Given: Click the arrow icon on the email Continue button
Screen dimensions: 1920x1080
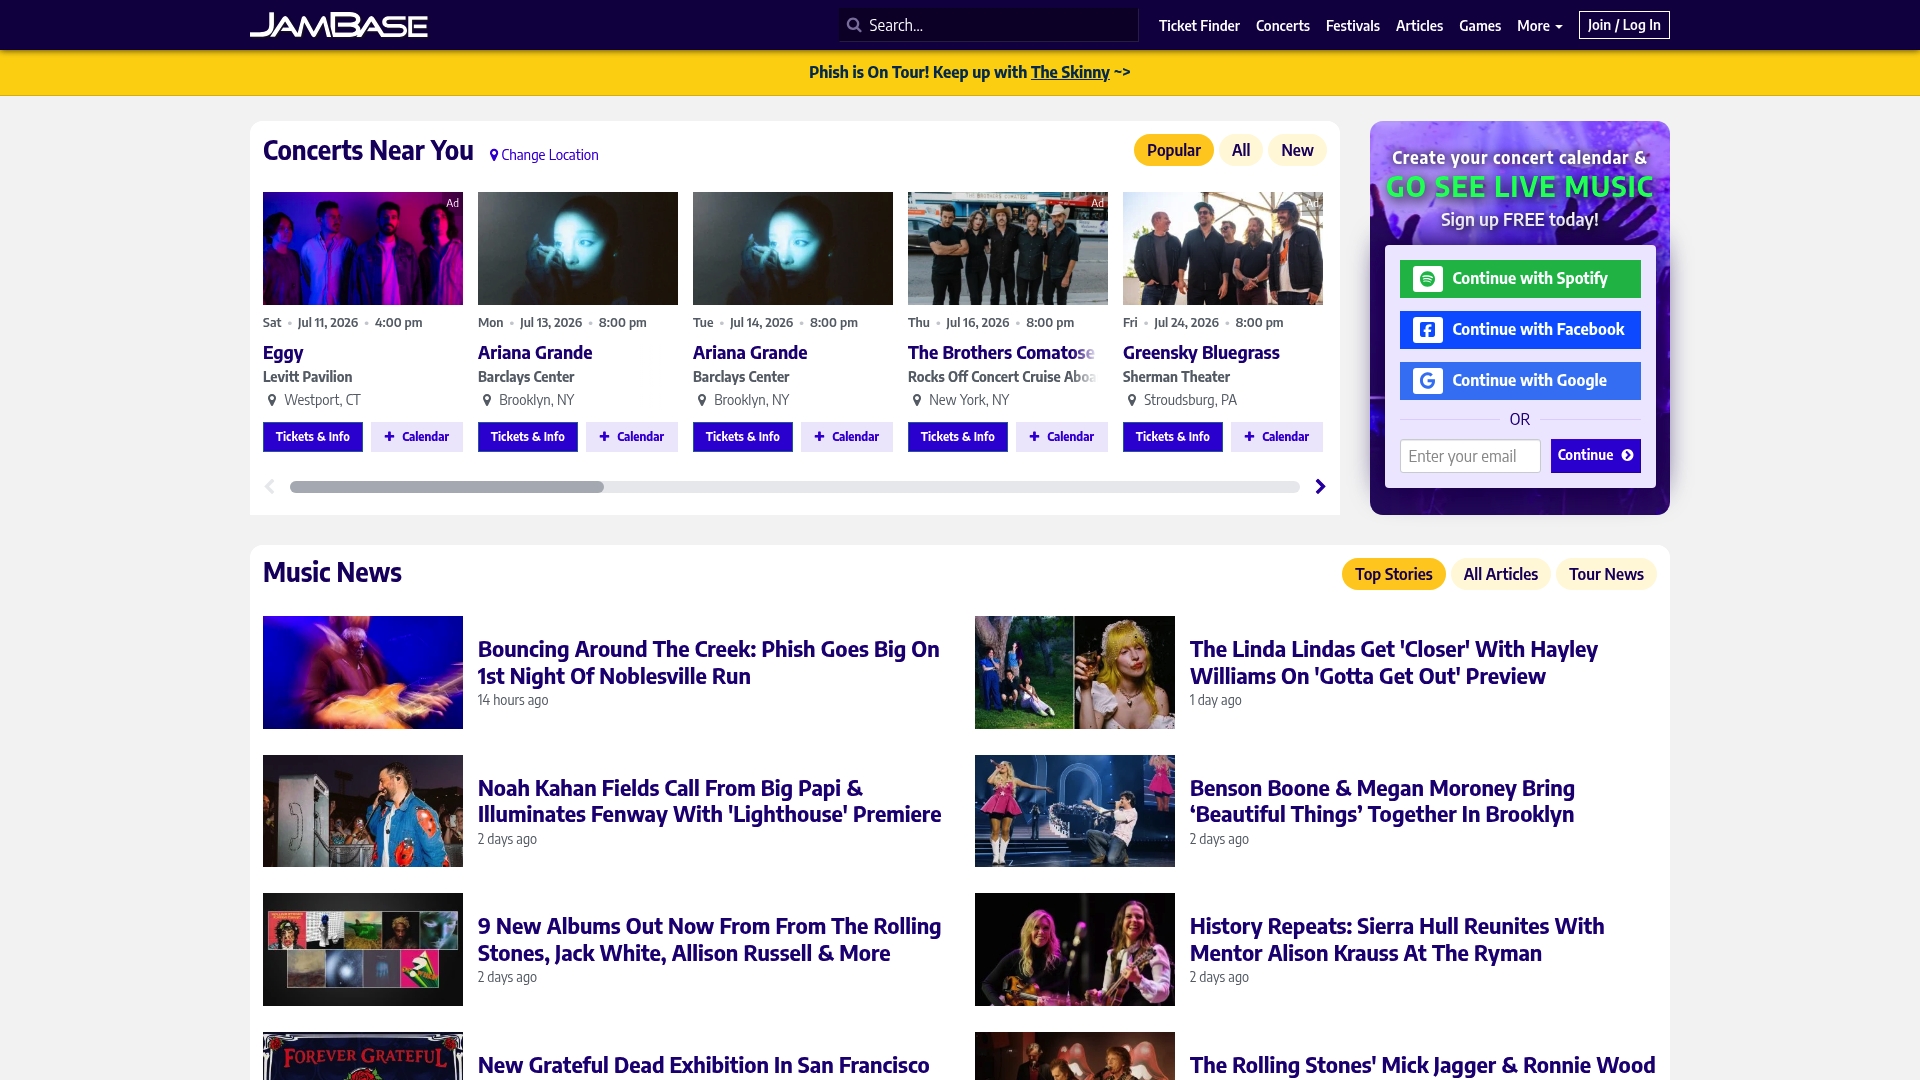Looking at the screenshot, I should click(x=1627, y=456).
